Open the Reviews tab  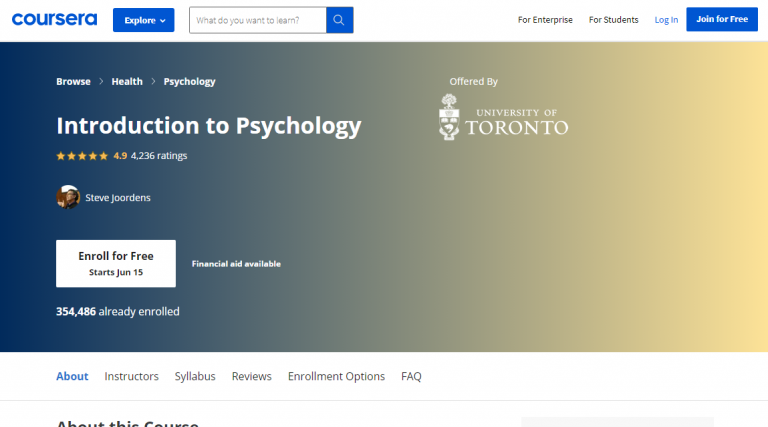[251, 377]
